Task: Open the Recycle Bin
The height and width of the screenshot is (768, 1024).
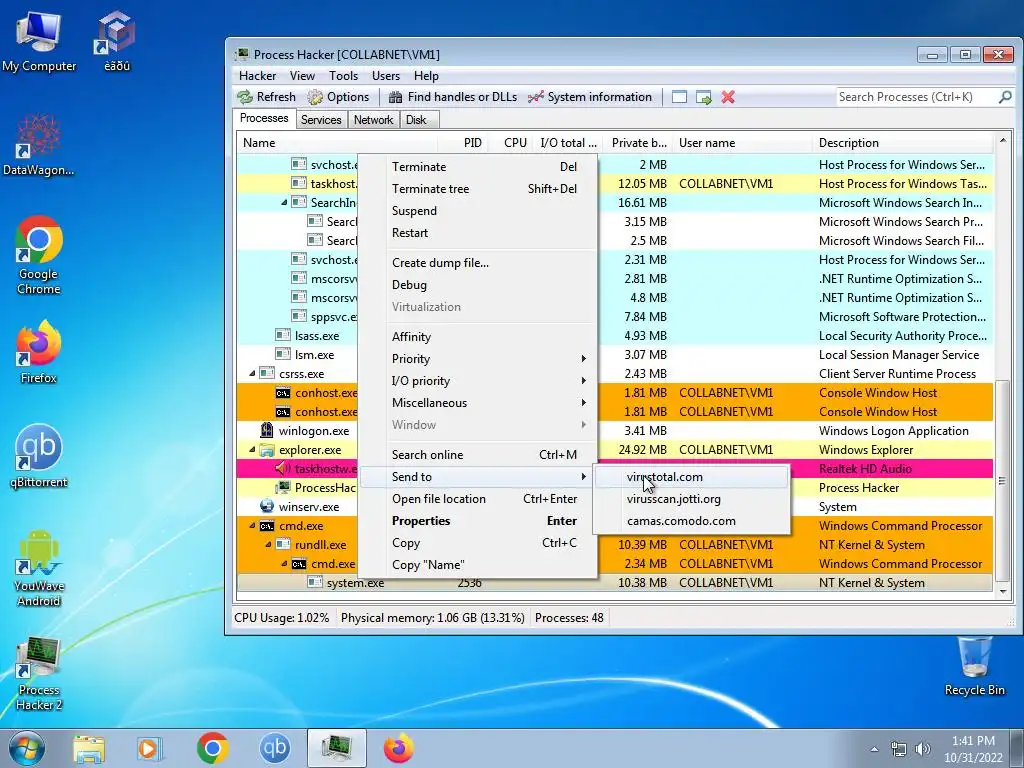Action: point(974,667)
